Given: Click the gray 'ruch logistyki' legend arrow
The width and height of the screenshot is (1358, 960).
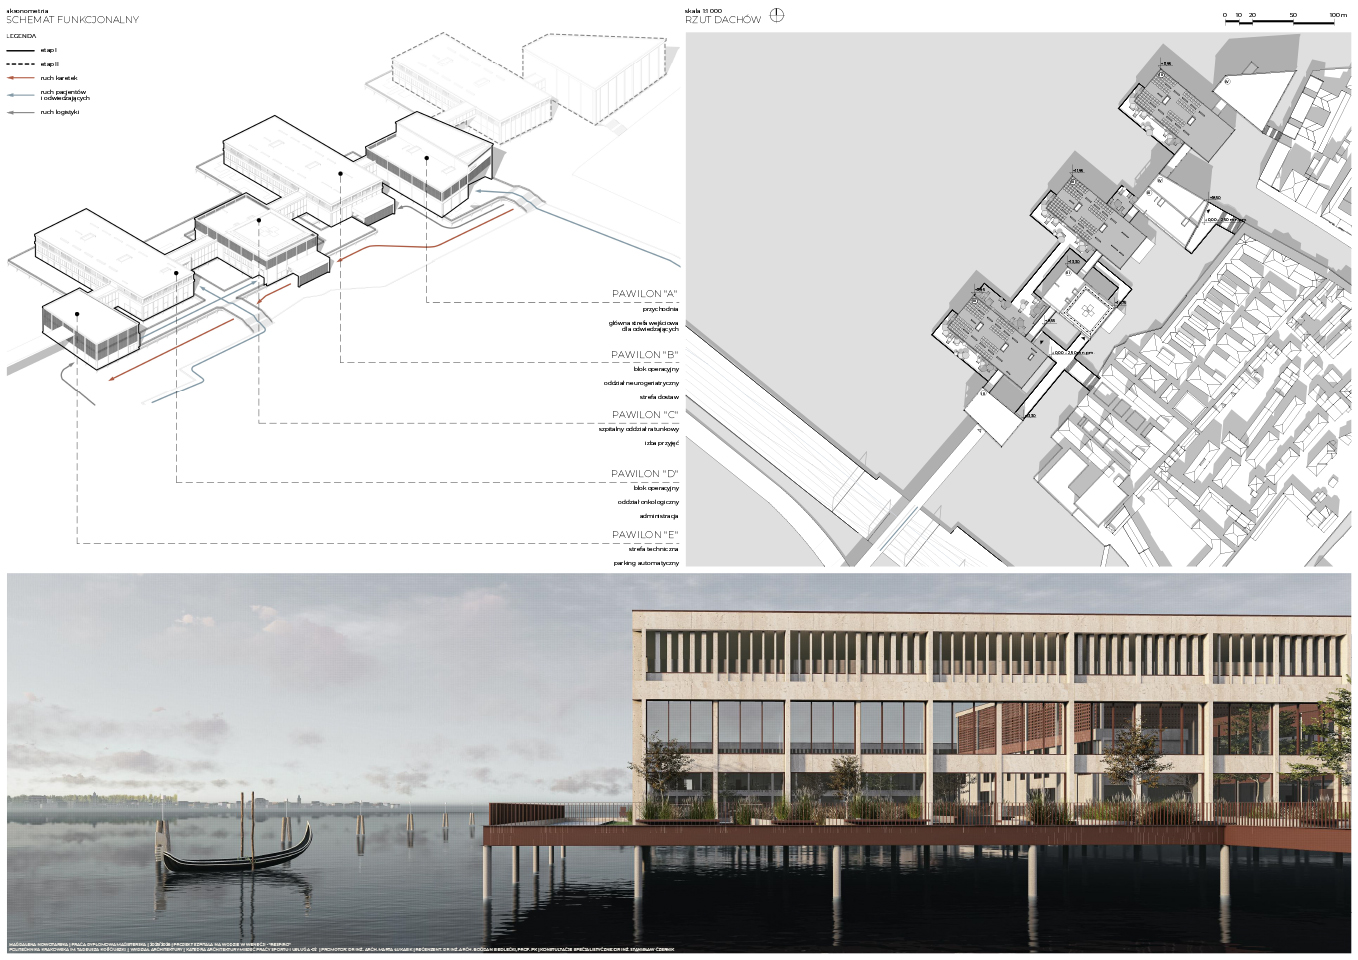Looking at the screenshot, I should pyautogui.click(x=21, y=112).
